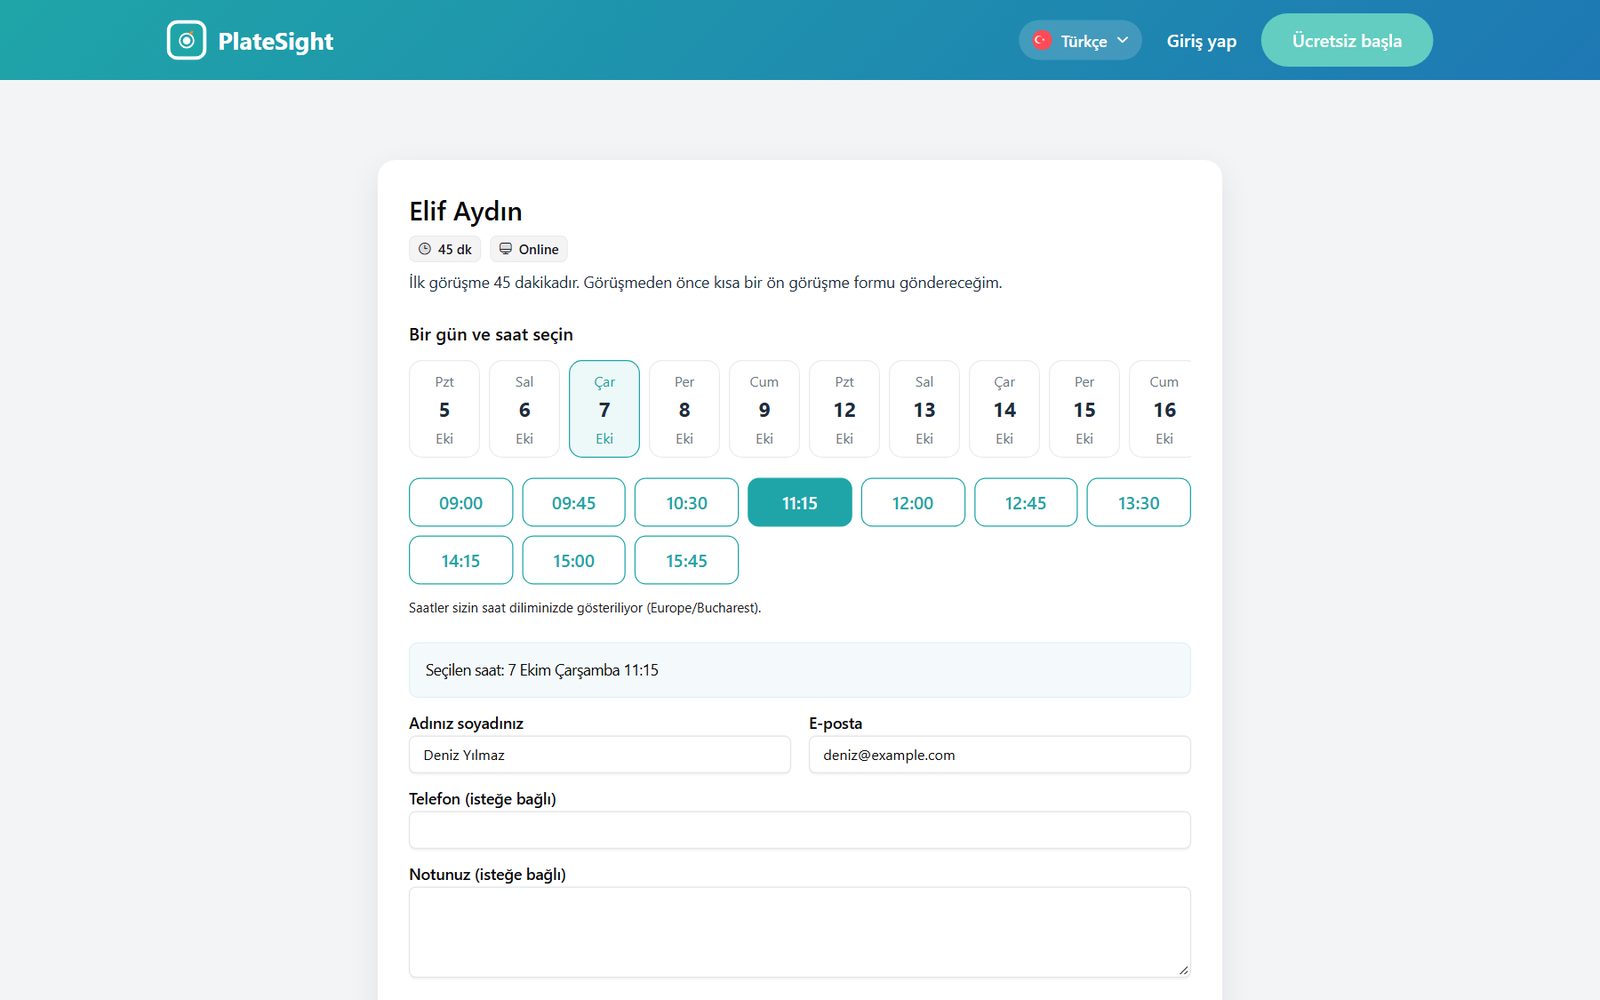Click the Elif Aydın heading

(x=465, y=211)
